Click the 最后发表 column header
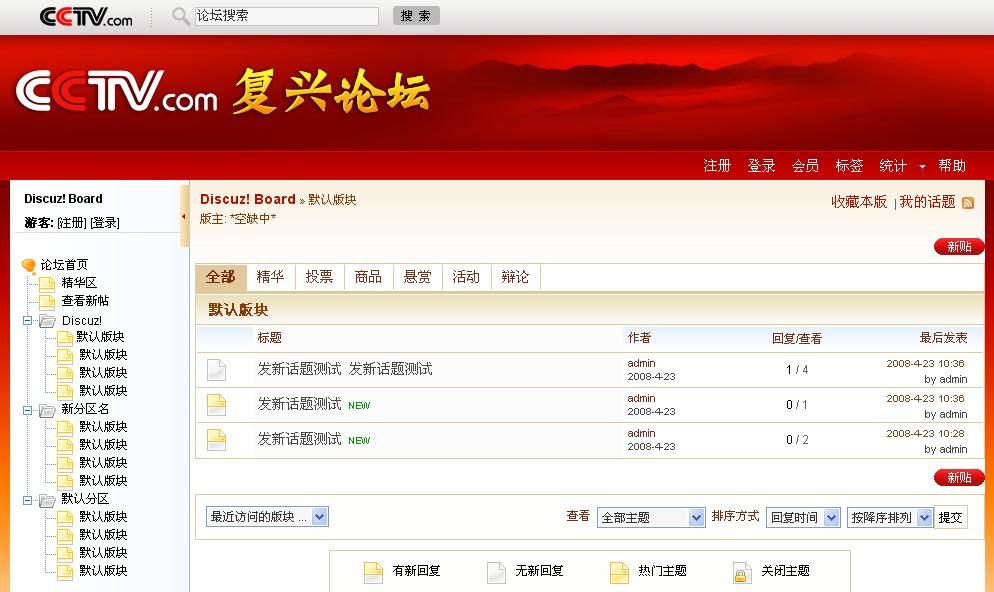 pyautogui.click(x=943, y=338)
